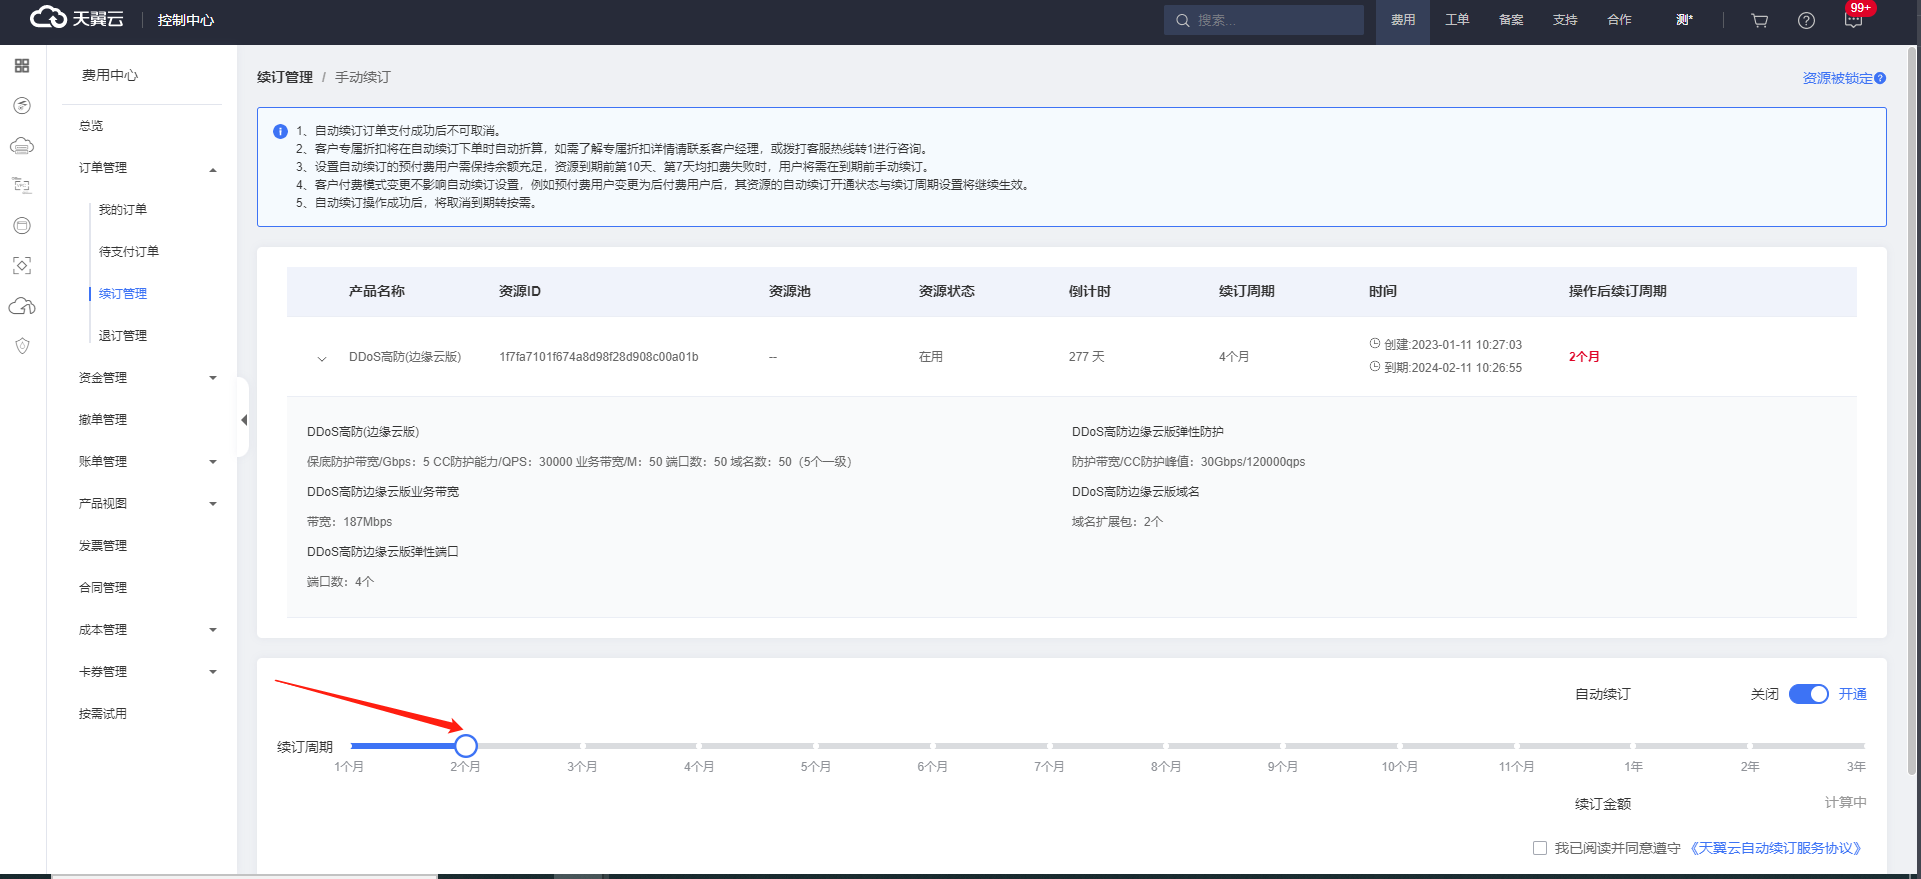Viewport: 1921px width, 879px height.
Task: Select 退订管理 in sidebar
Action: point(123,336)
